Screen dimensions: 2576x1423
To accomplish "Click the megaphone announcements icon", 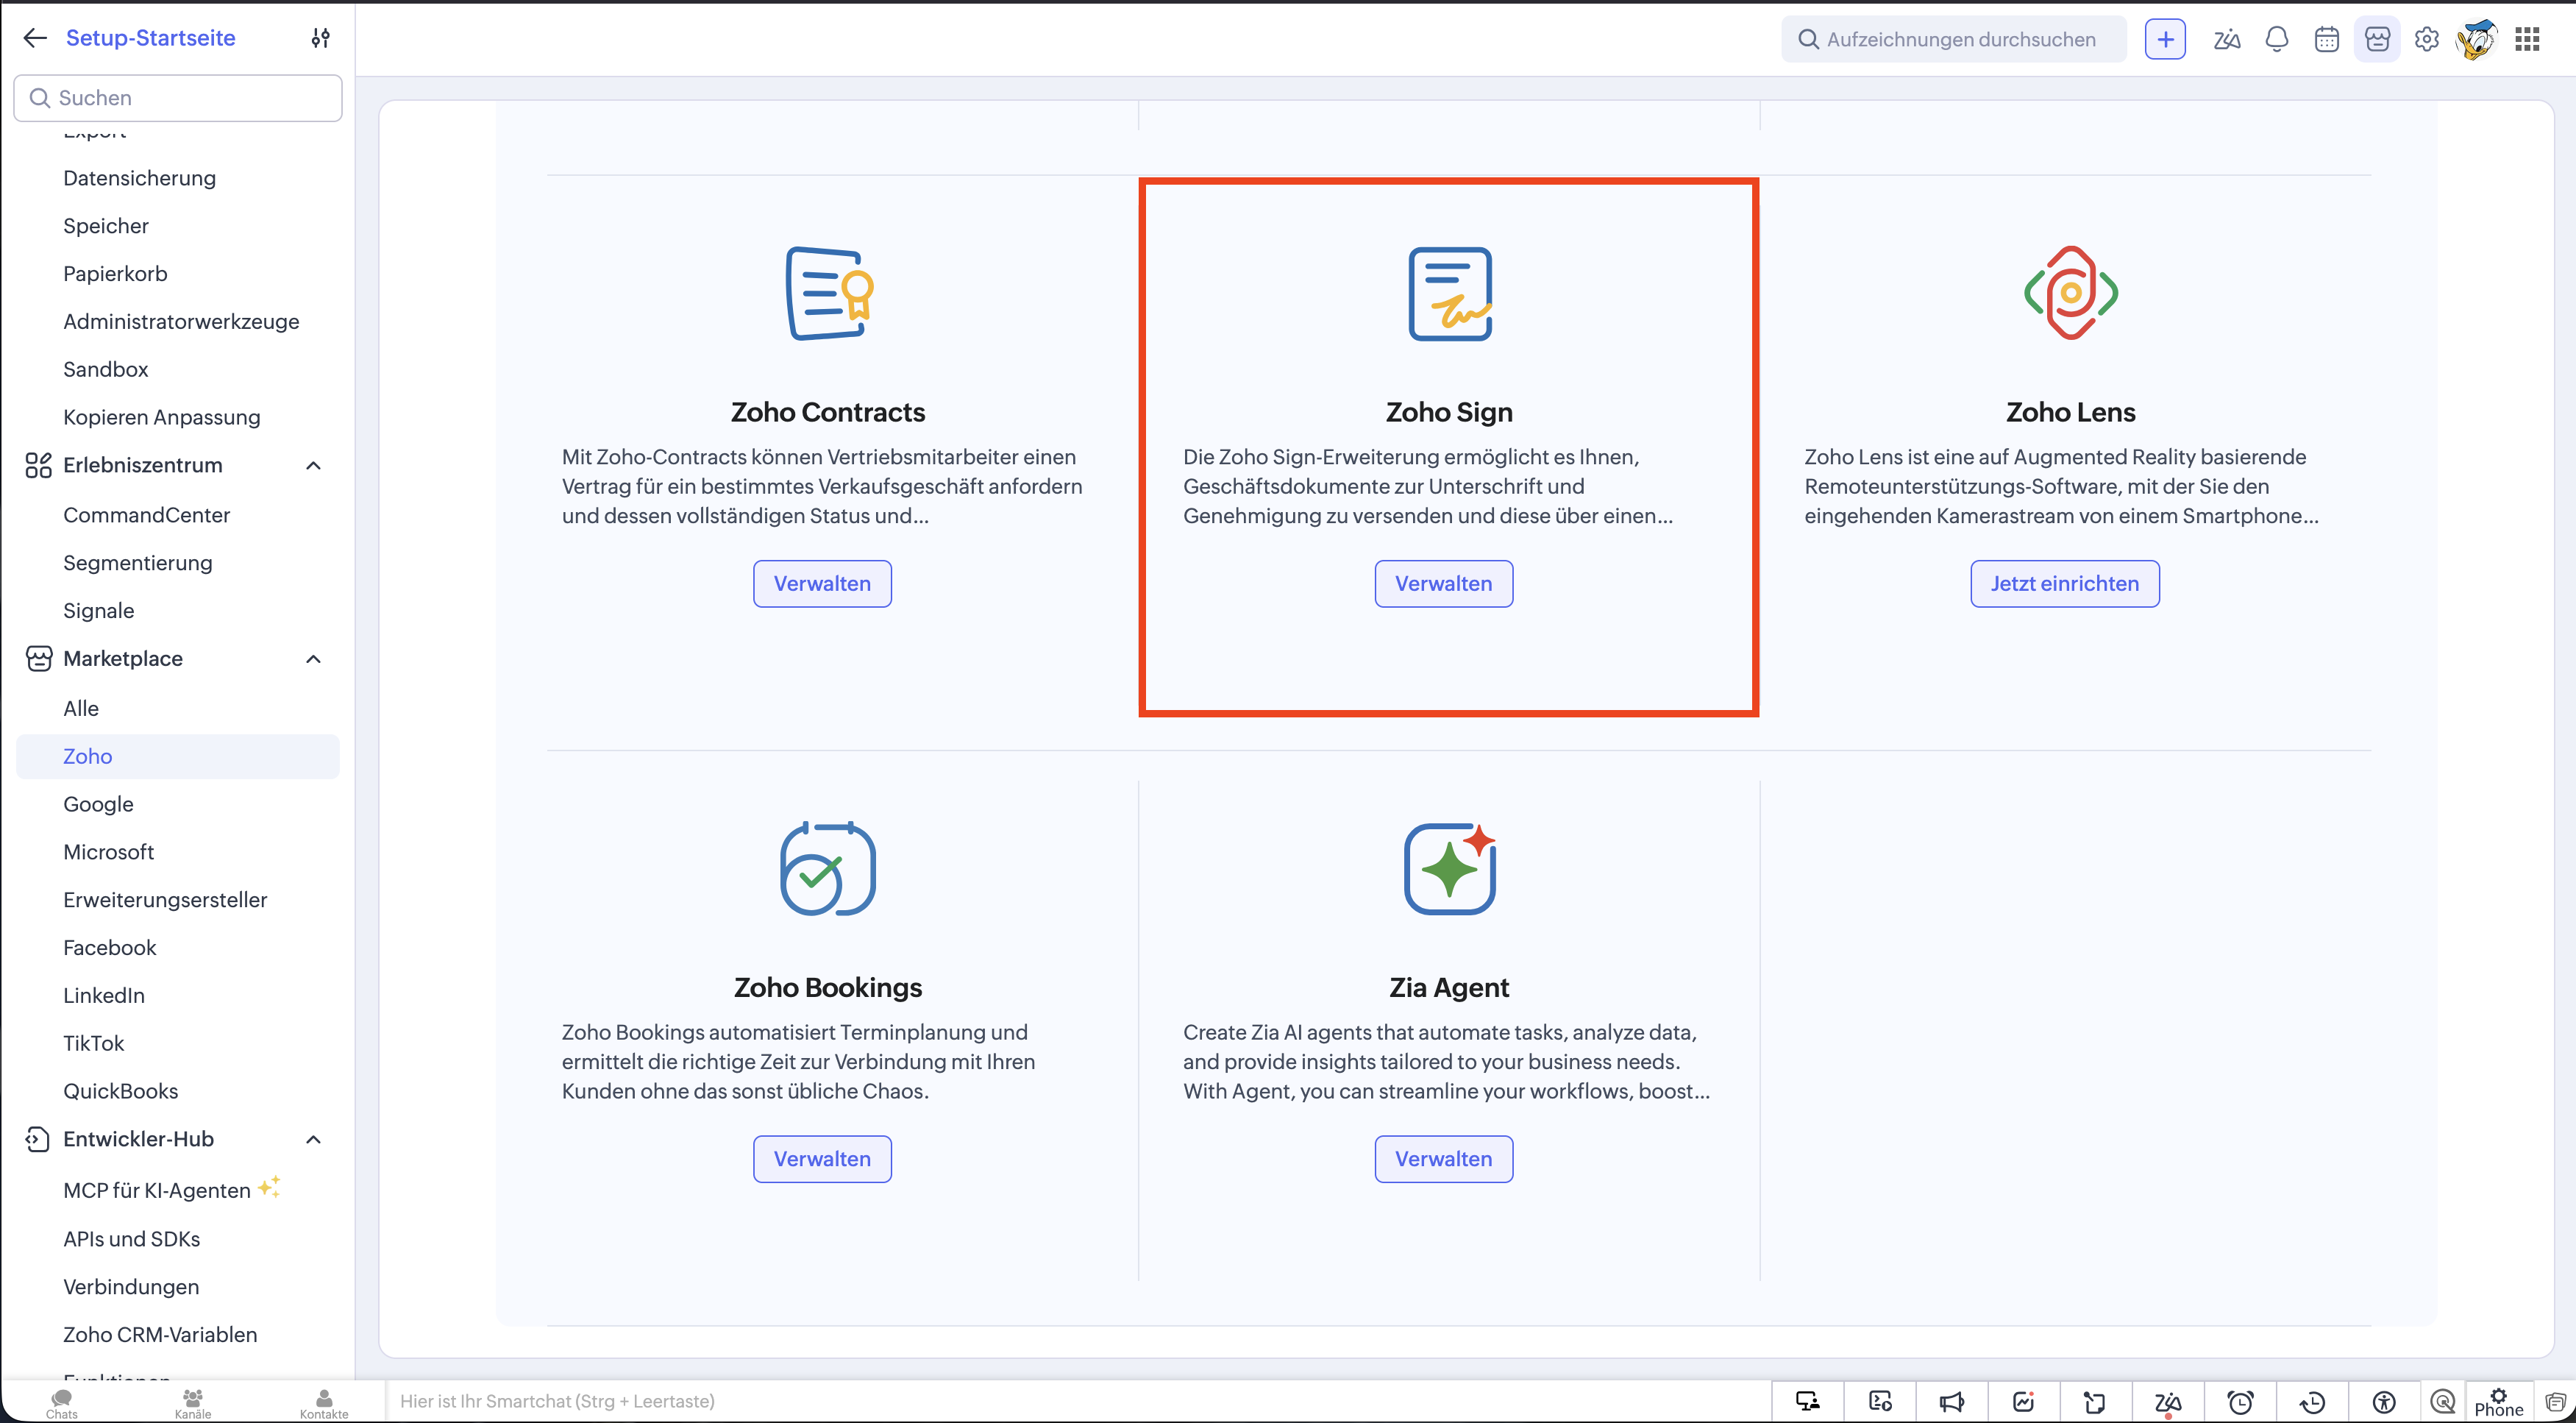I will (1951, 1401).
